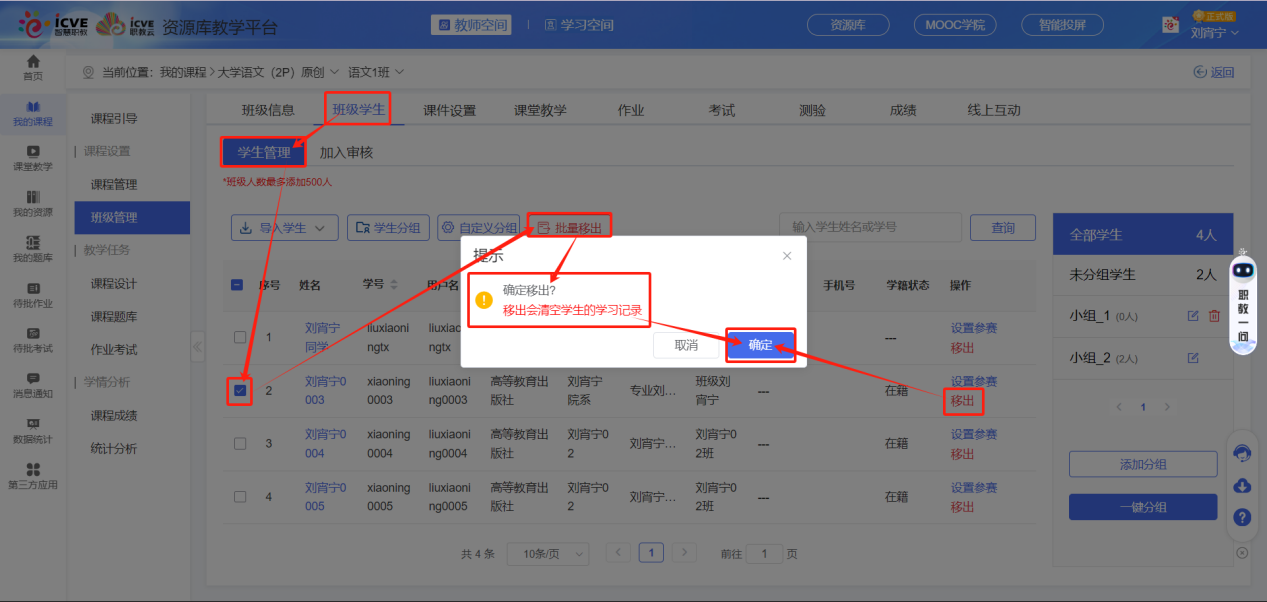Select all students via header checkbox
1267x602 pixels.
236,285
